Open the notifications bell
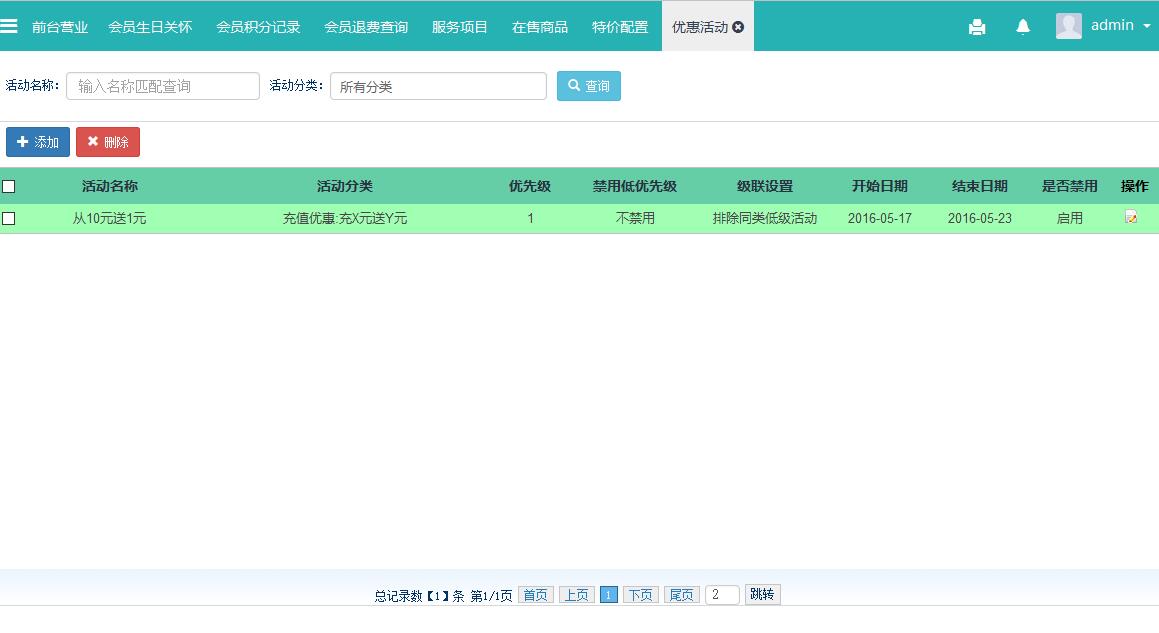Image resolution: width=1159 pixels, height=633 pixels. point(1023,27)
